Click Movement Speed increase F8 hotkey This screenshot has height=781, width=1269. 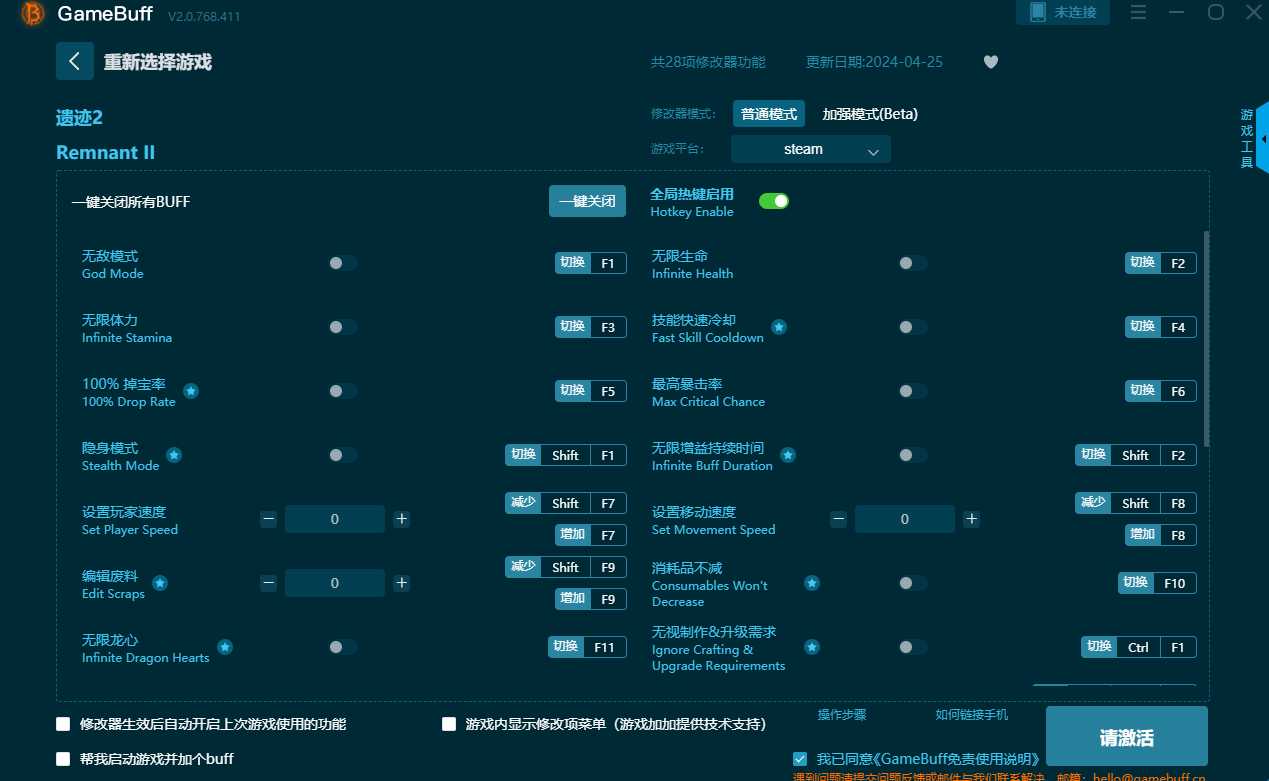coord(1161,535)
